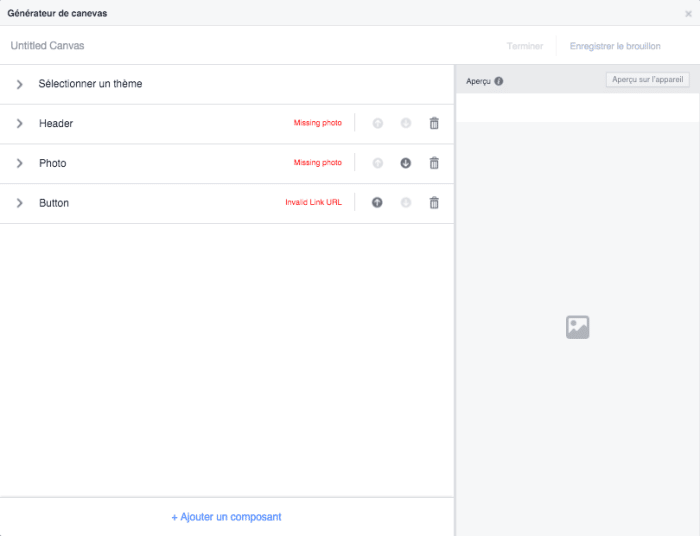
Task: Click the Générateur de canevas title
Action: pyautogui.click(x=57, y=13)
